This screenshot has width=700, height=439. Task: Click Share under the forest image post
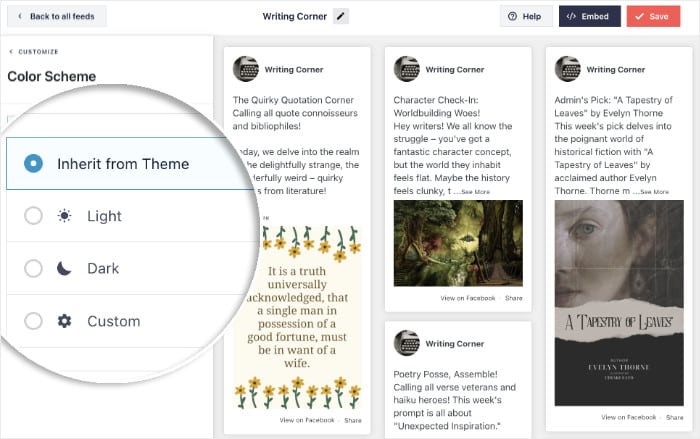[513, 298]
